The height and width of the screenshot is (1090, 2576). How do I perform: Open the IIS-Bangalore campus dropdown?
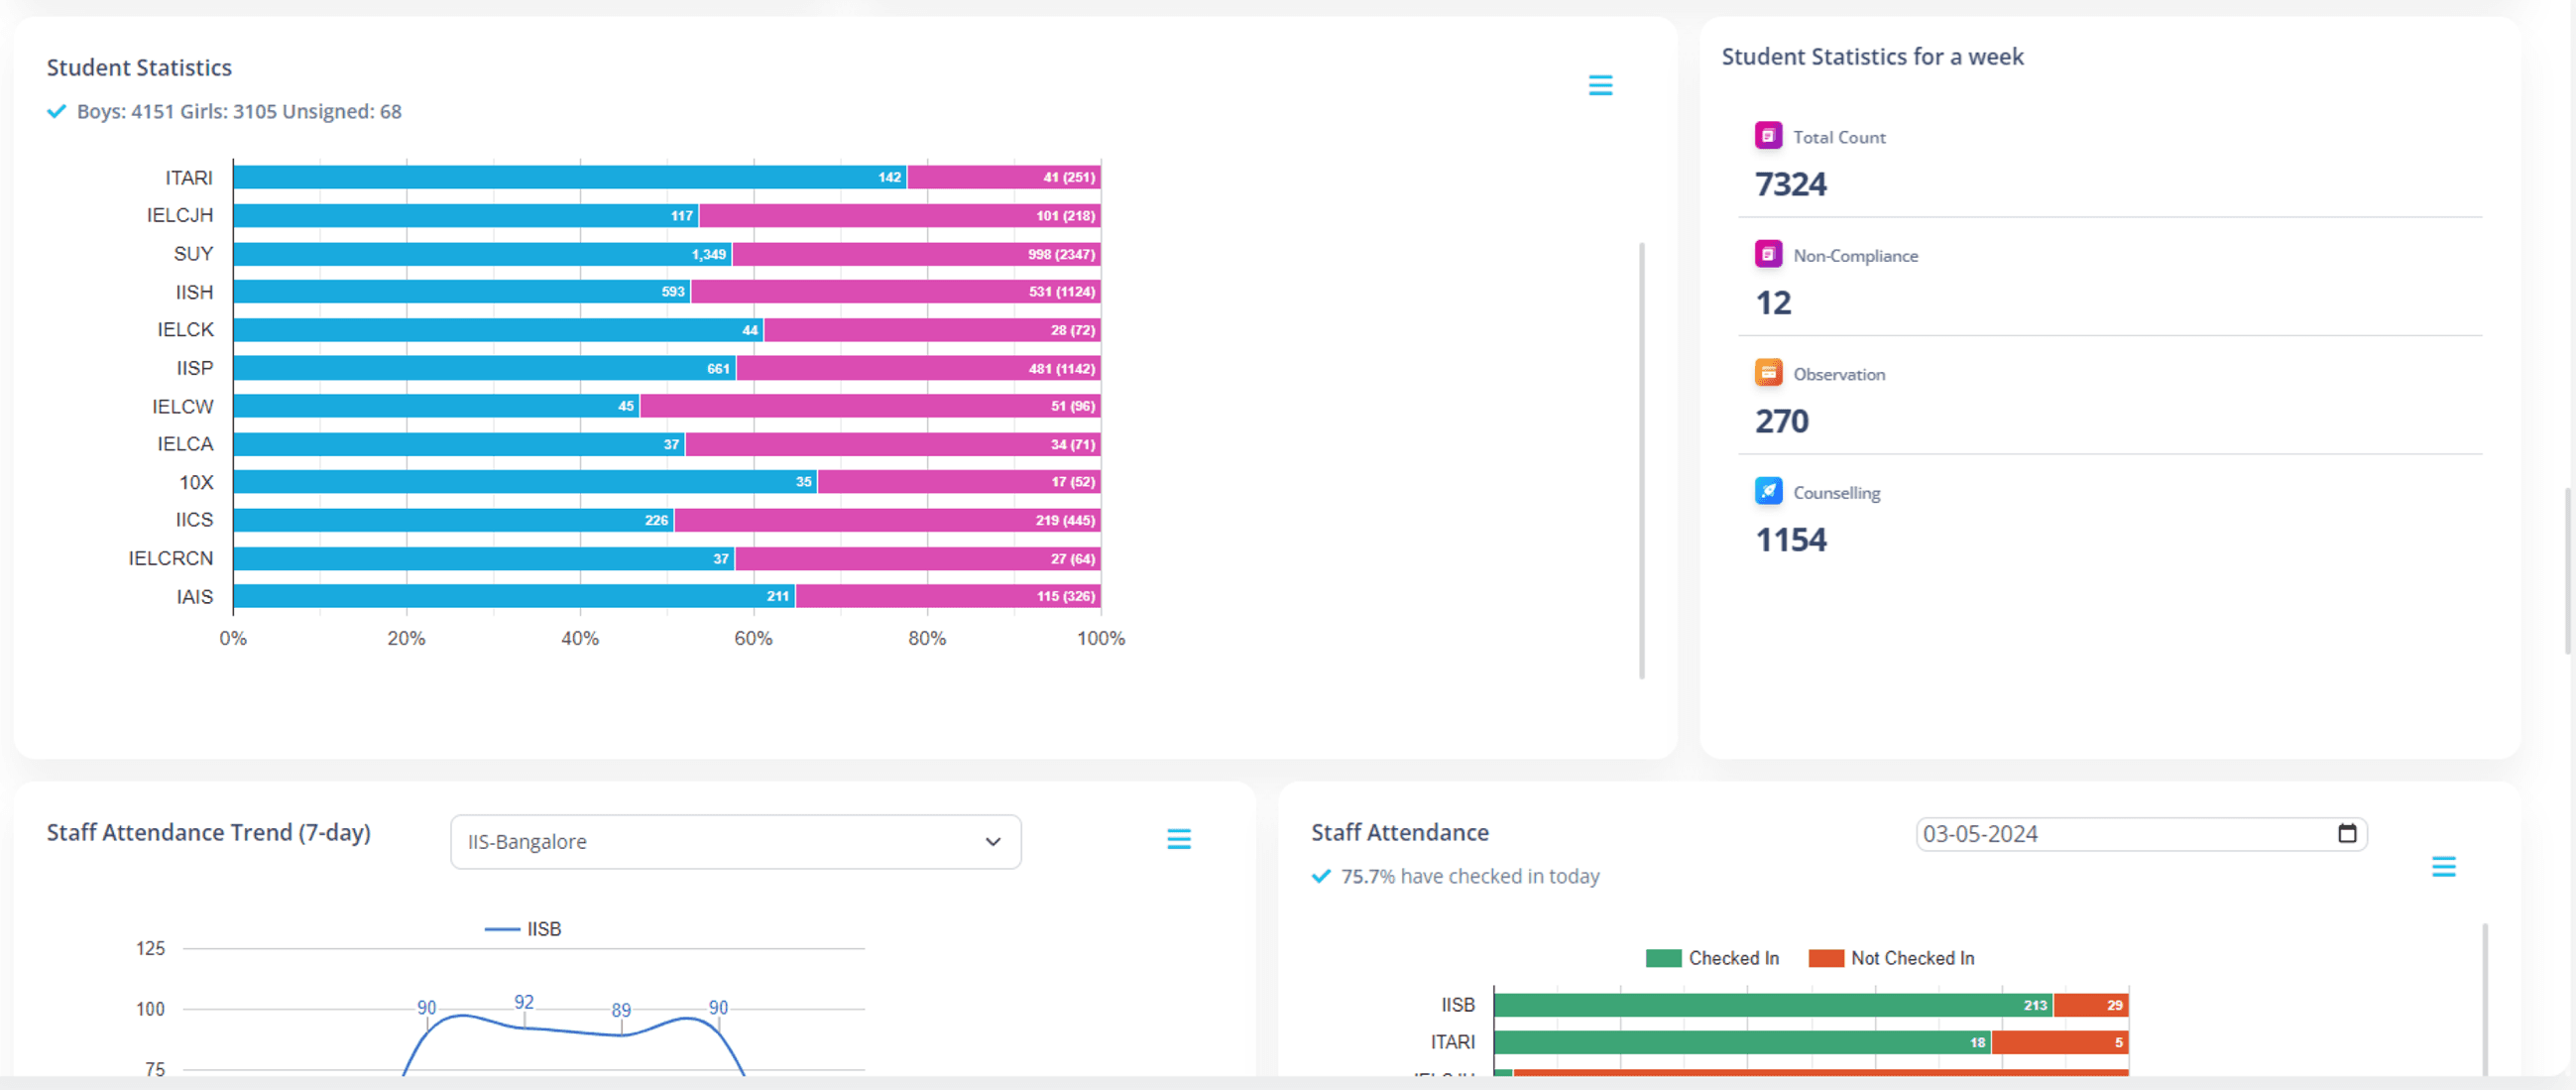click(735, 842)
